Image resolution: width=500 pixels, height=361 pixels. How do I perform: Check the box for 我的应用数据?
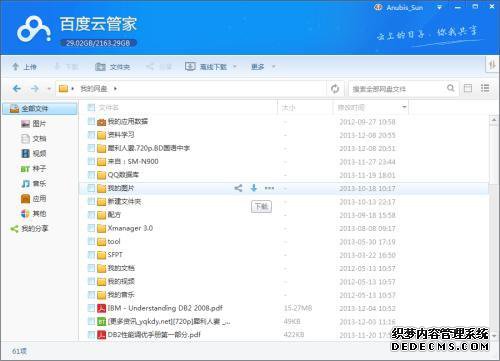[91, 121]
